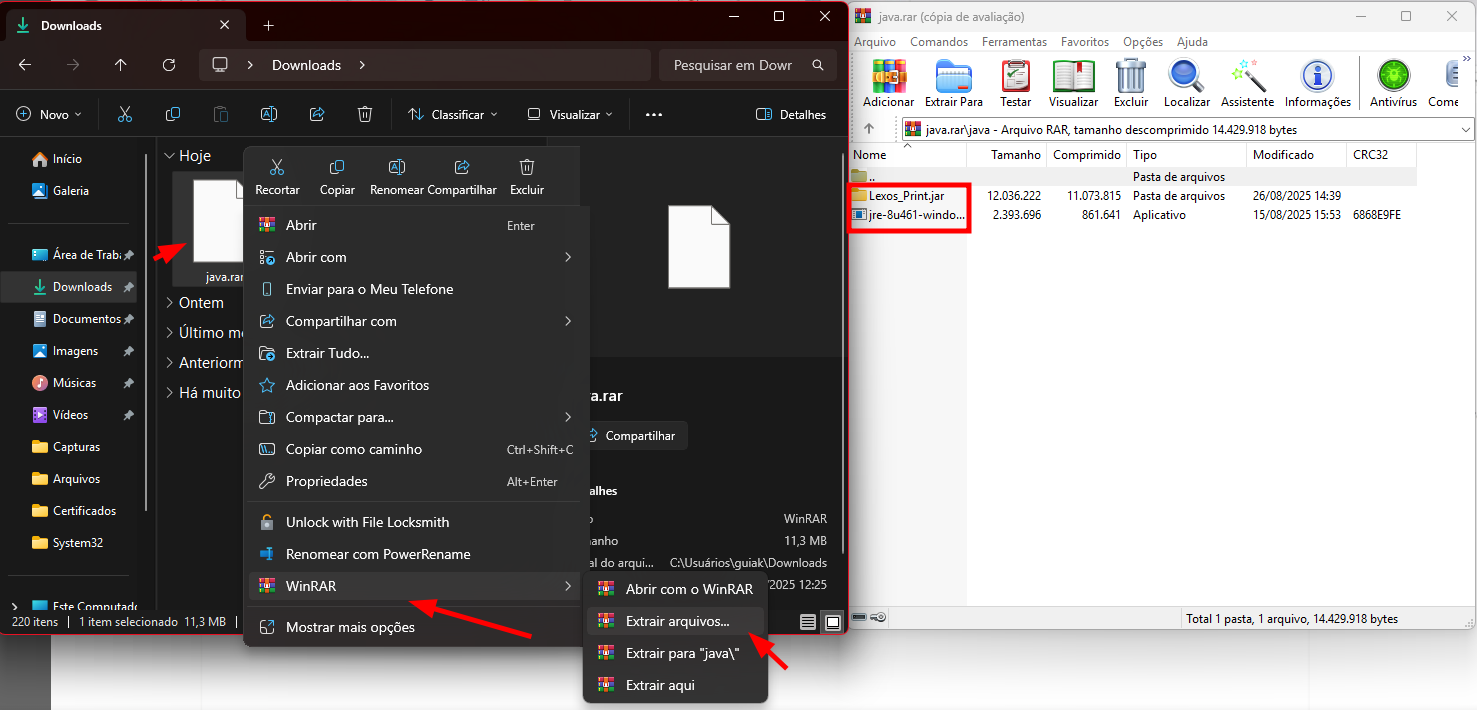This screenshot has width=1477, height=710.
Task: Expand Este Computador in the sidebar
Action: pyautogui.click(x=14, y=606)
